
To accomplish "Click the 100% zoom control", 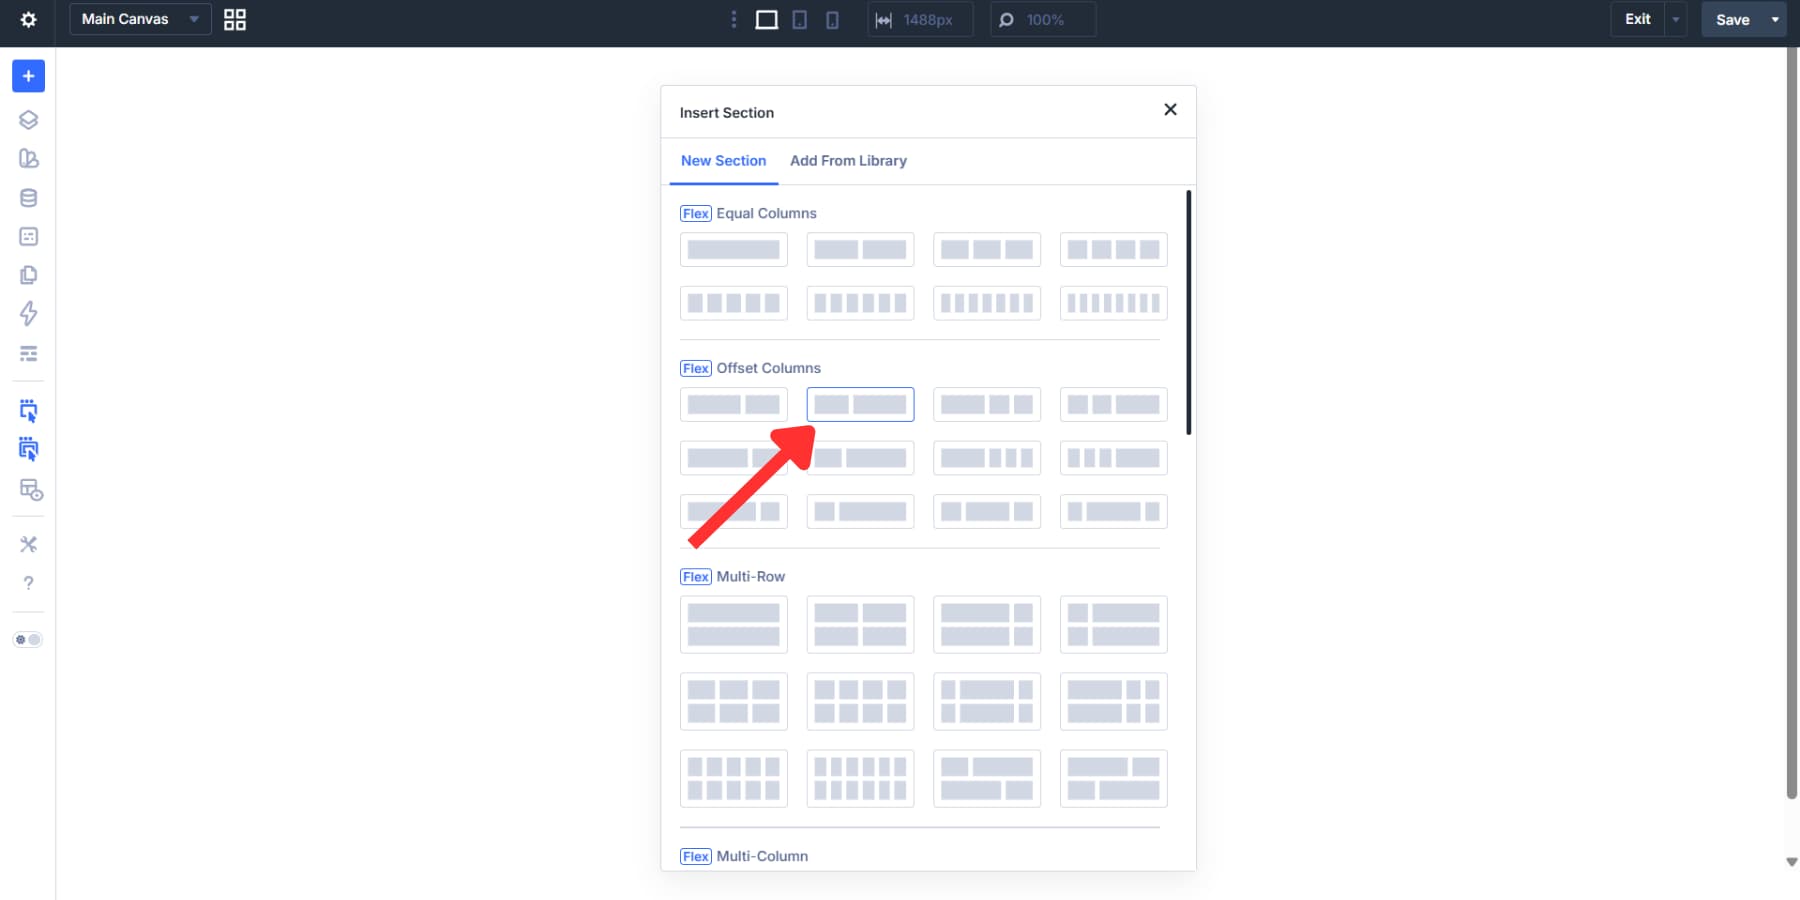I will pyautogui.click(x=1043, y=19).
